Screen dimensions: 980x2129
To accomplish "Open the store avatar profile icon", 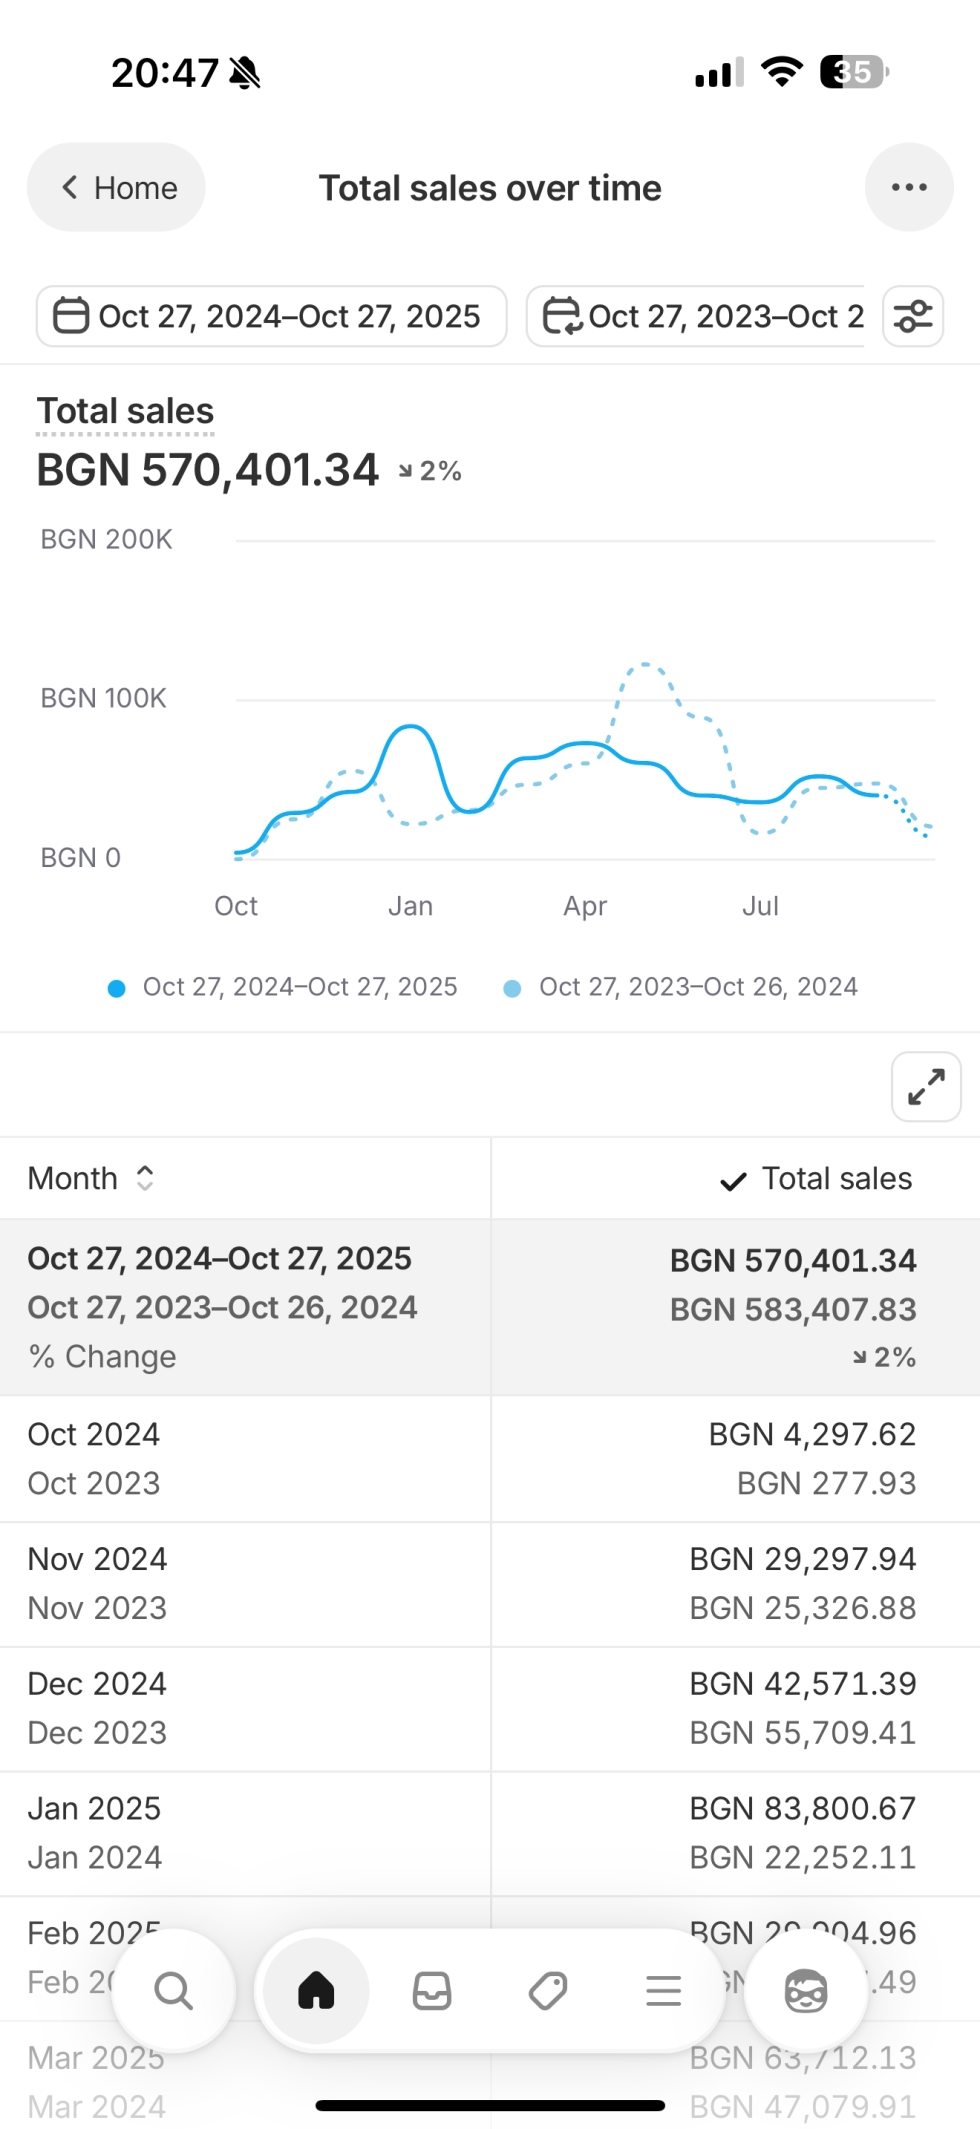I will 806,1990.
